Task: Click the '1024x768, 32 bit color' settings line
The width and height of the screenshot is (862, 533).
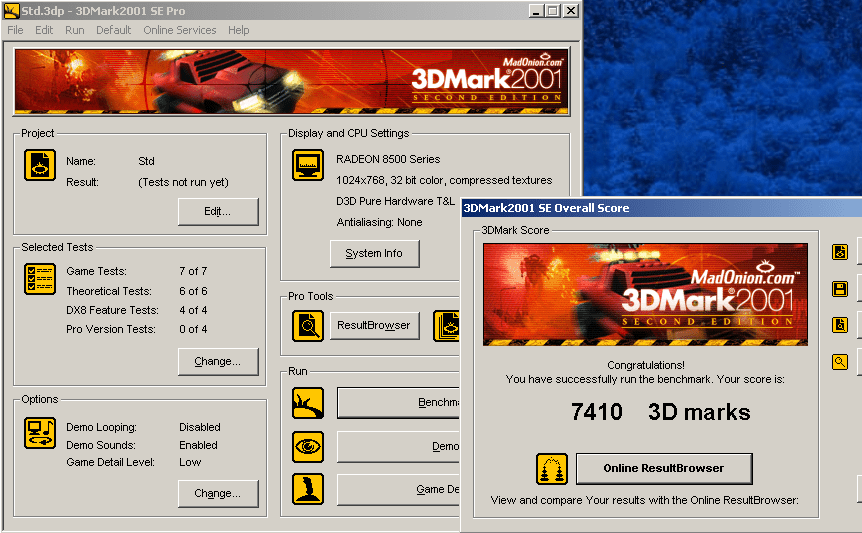Action: click(444, 180)
